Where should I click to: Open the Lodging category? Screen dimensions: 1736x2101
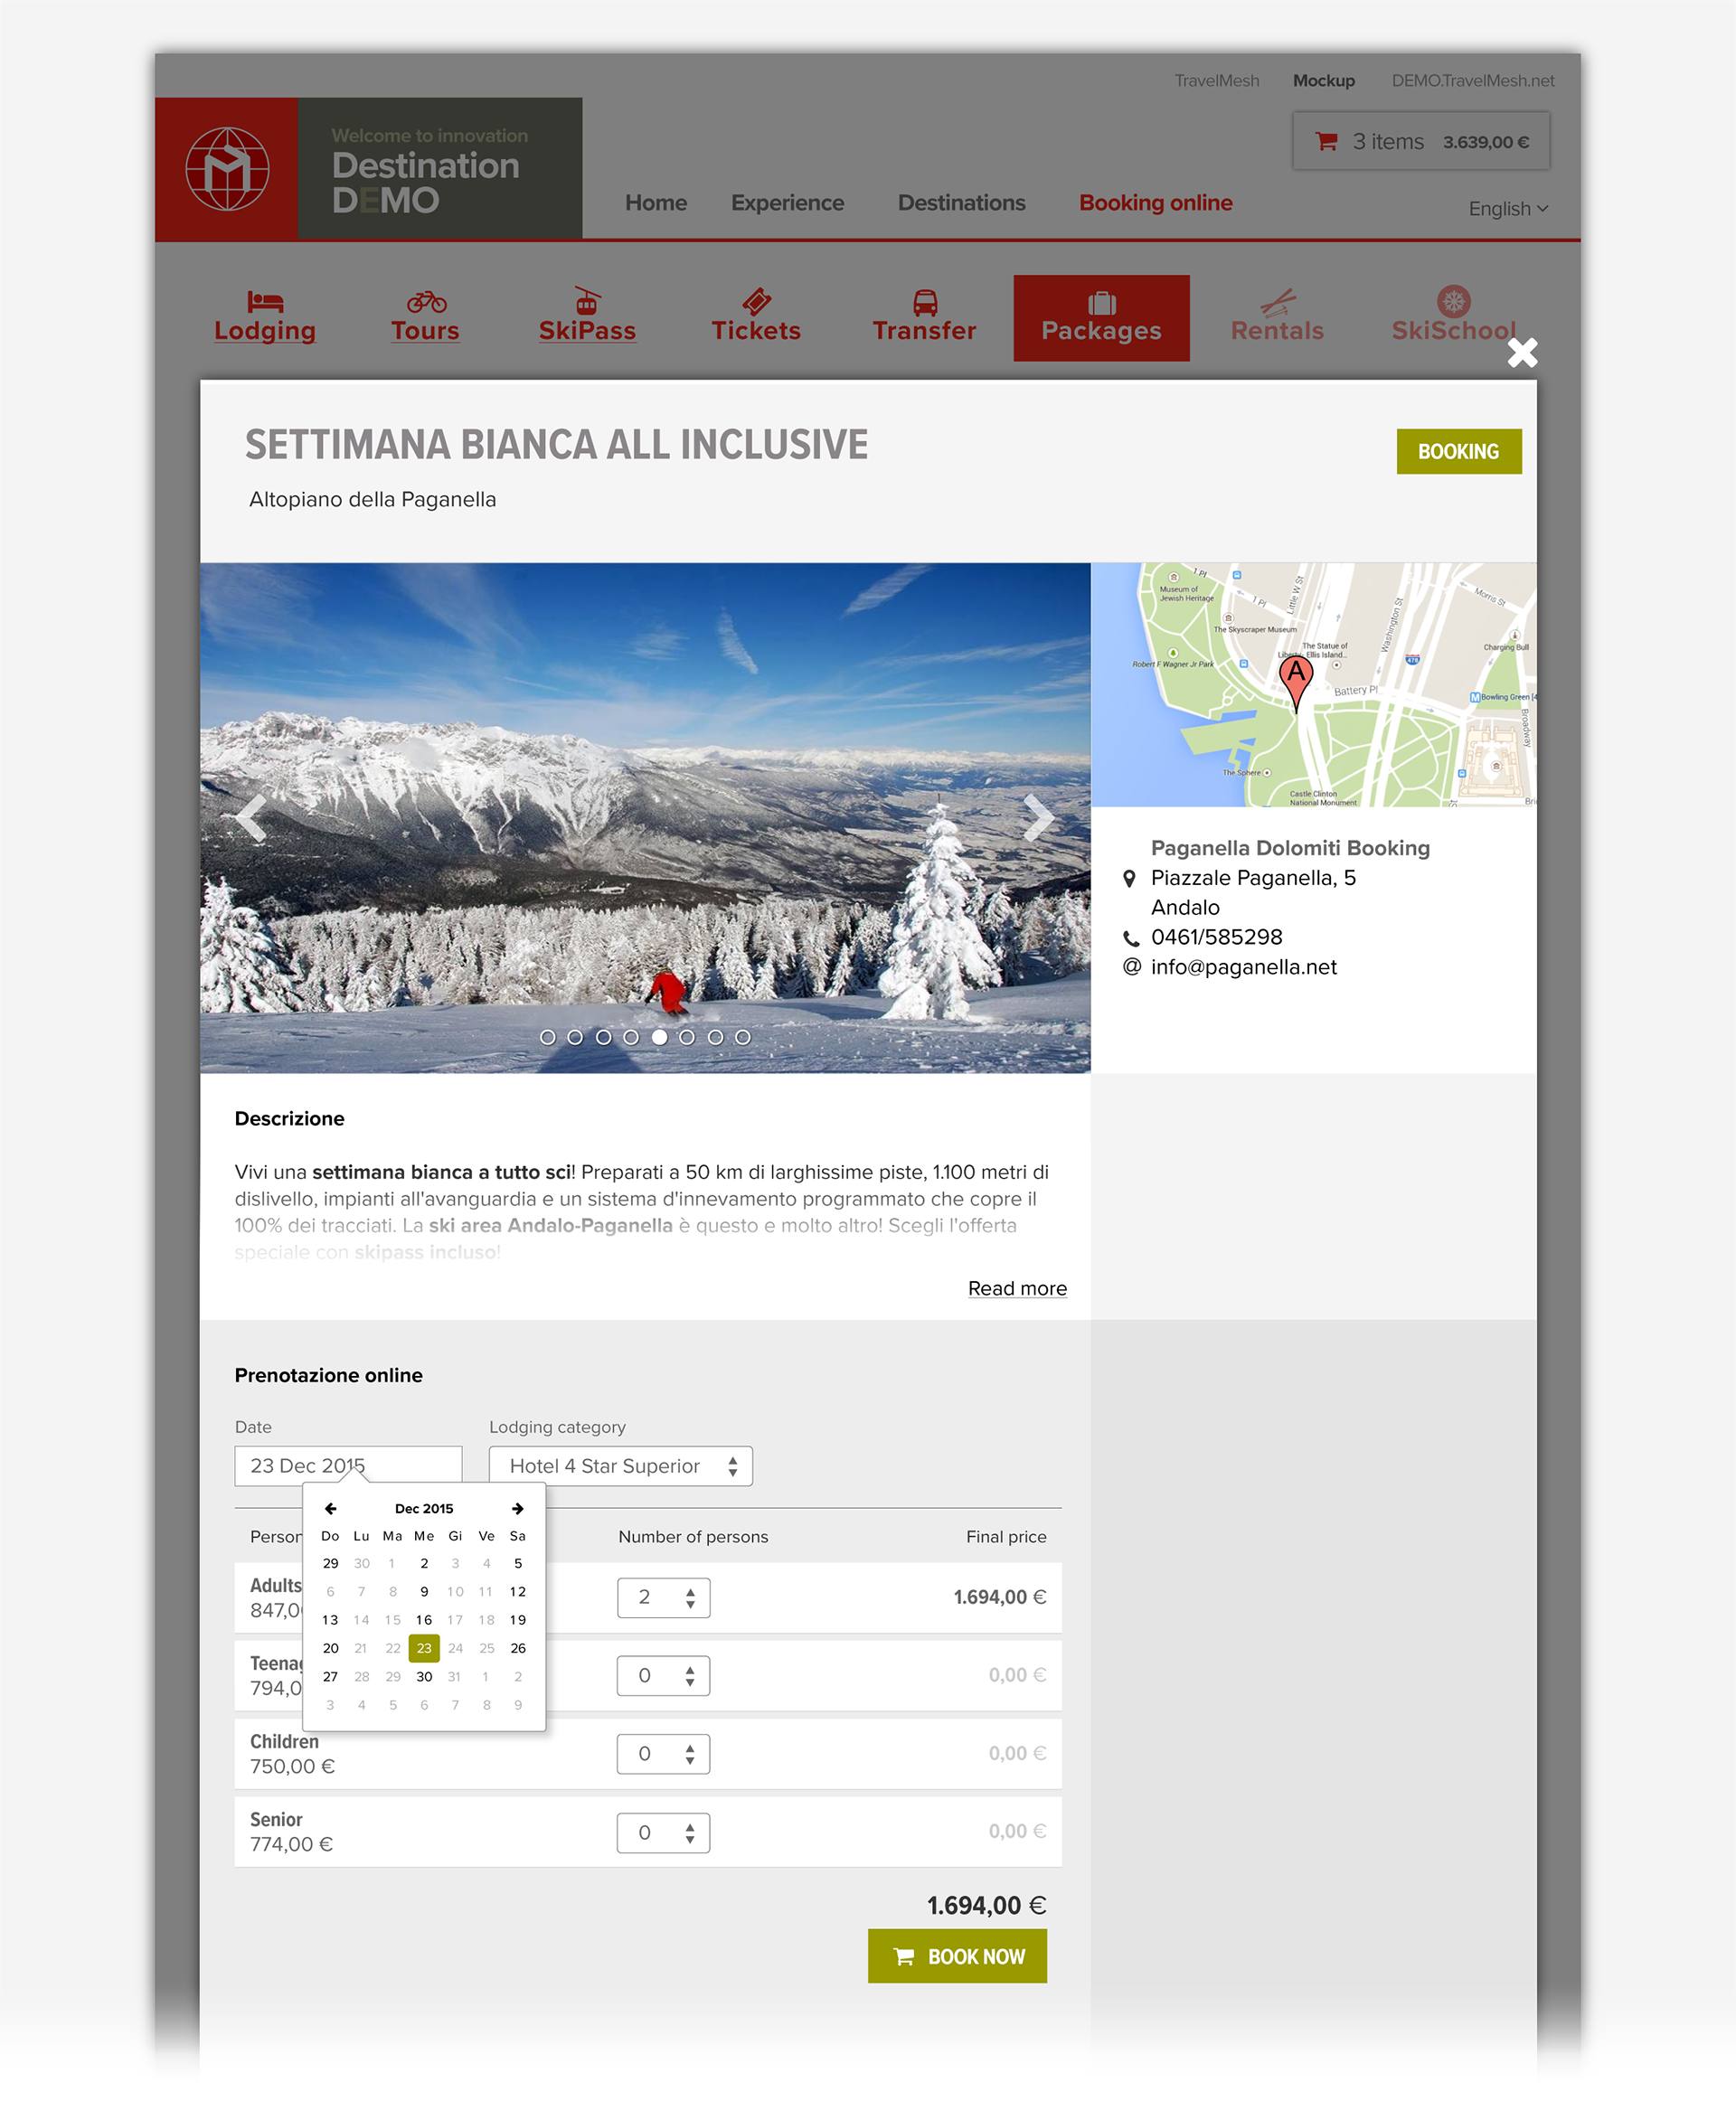click(x=265, y=317)
